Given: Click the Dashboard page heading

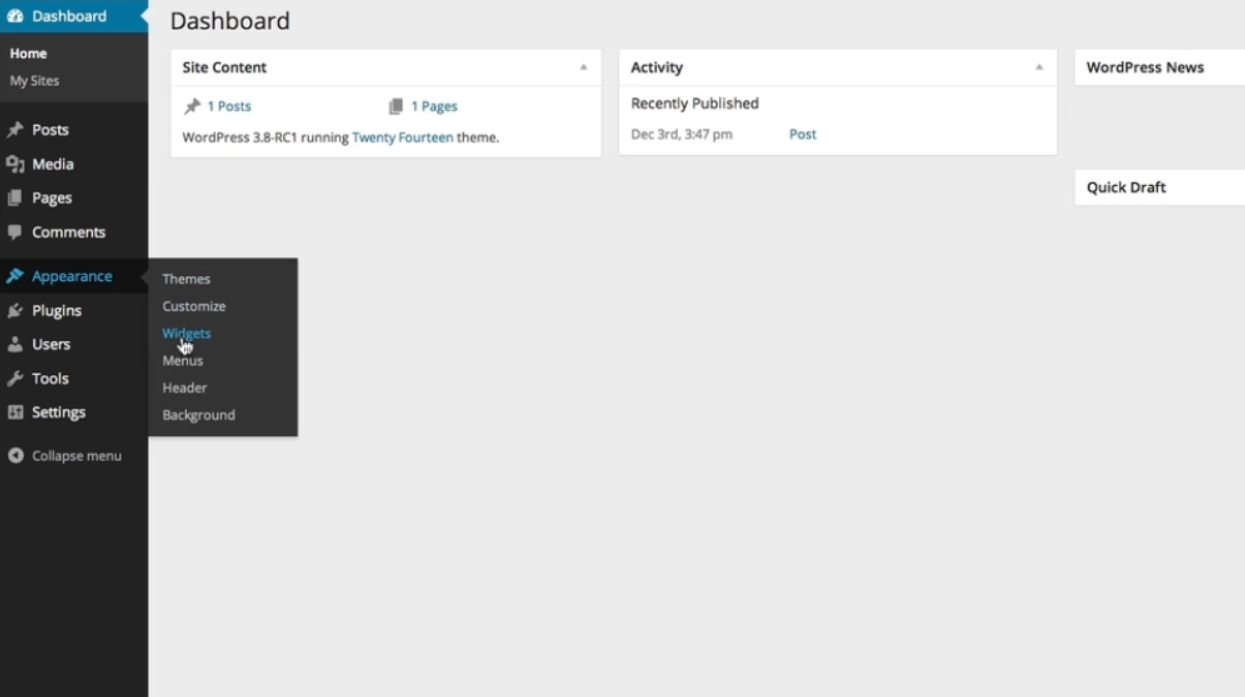Looking at the screenshot, I should (x=230, y=20).
